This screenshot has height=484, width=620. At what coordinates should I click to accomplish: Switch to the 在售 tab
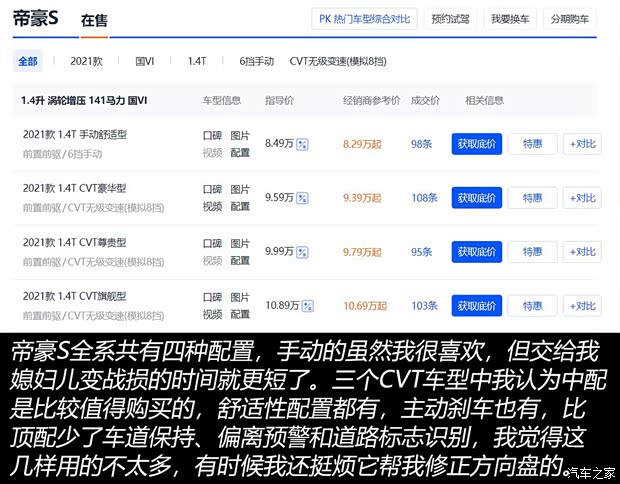pyautogui.click(x=94, y=20)
